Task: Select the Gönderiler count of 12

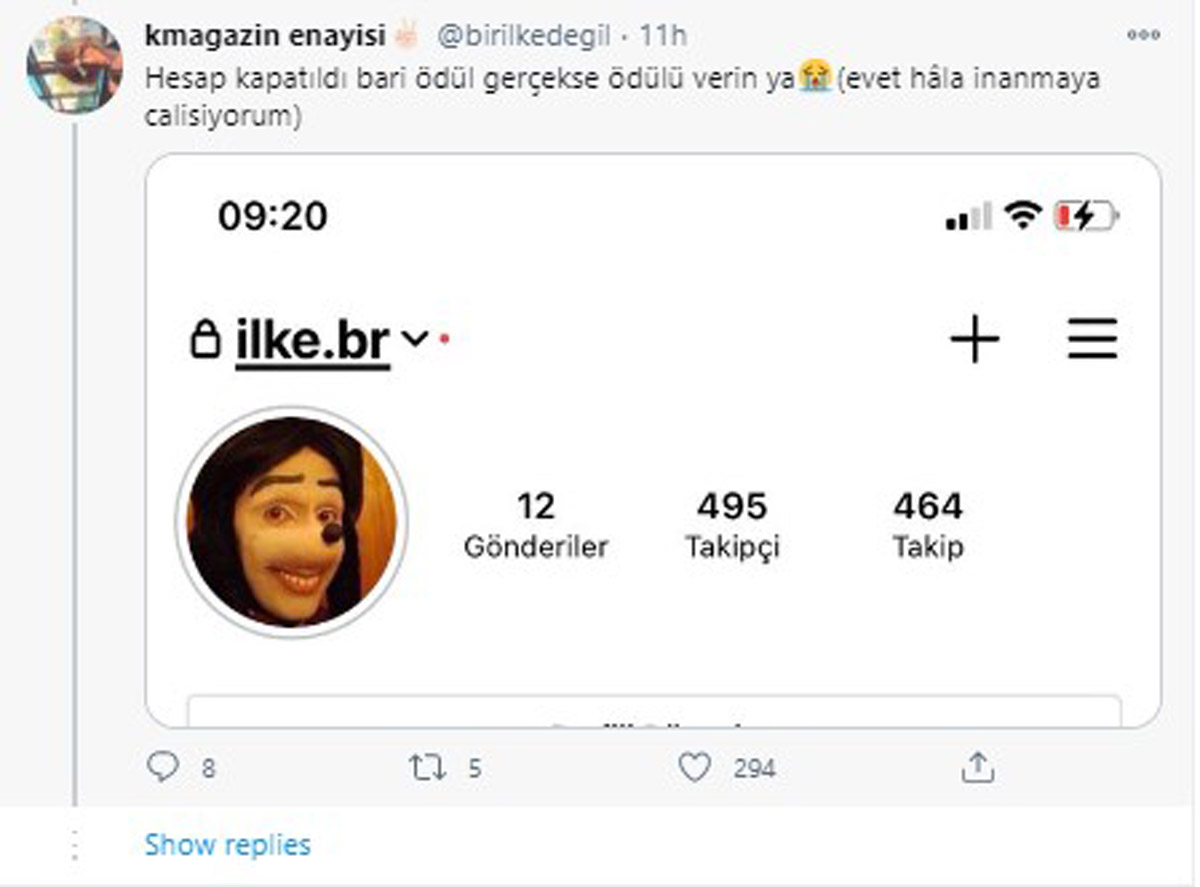Action: [x=537, y=525]
